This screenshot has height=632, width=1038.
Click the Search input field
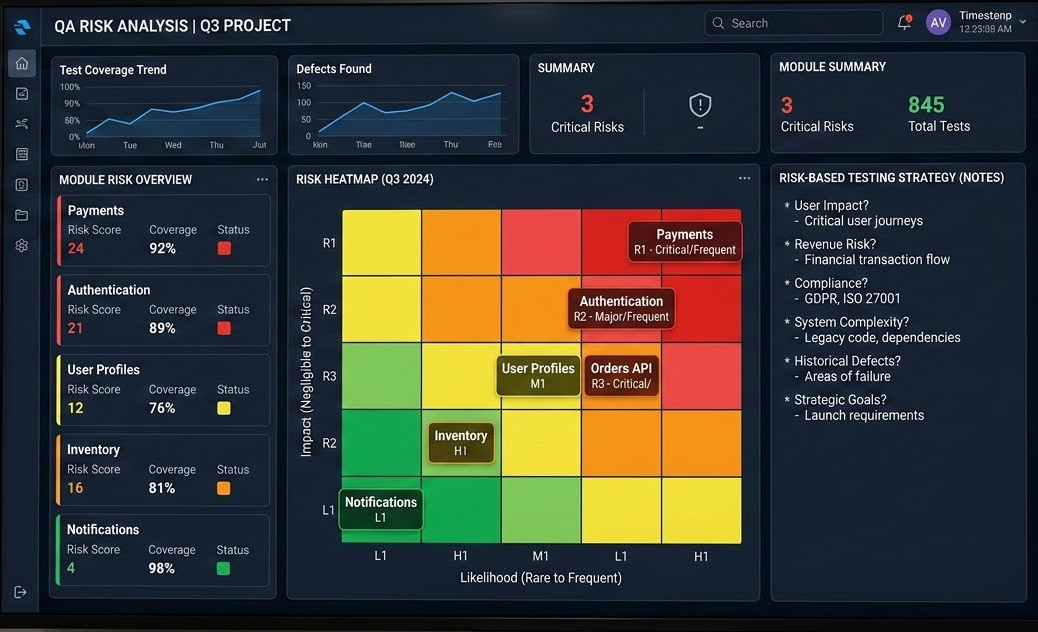793,23
